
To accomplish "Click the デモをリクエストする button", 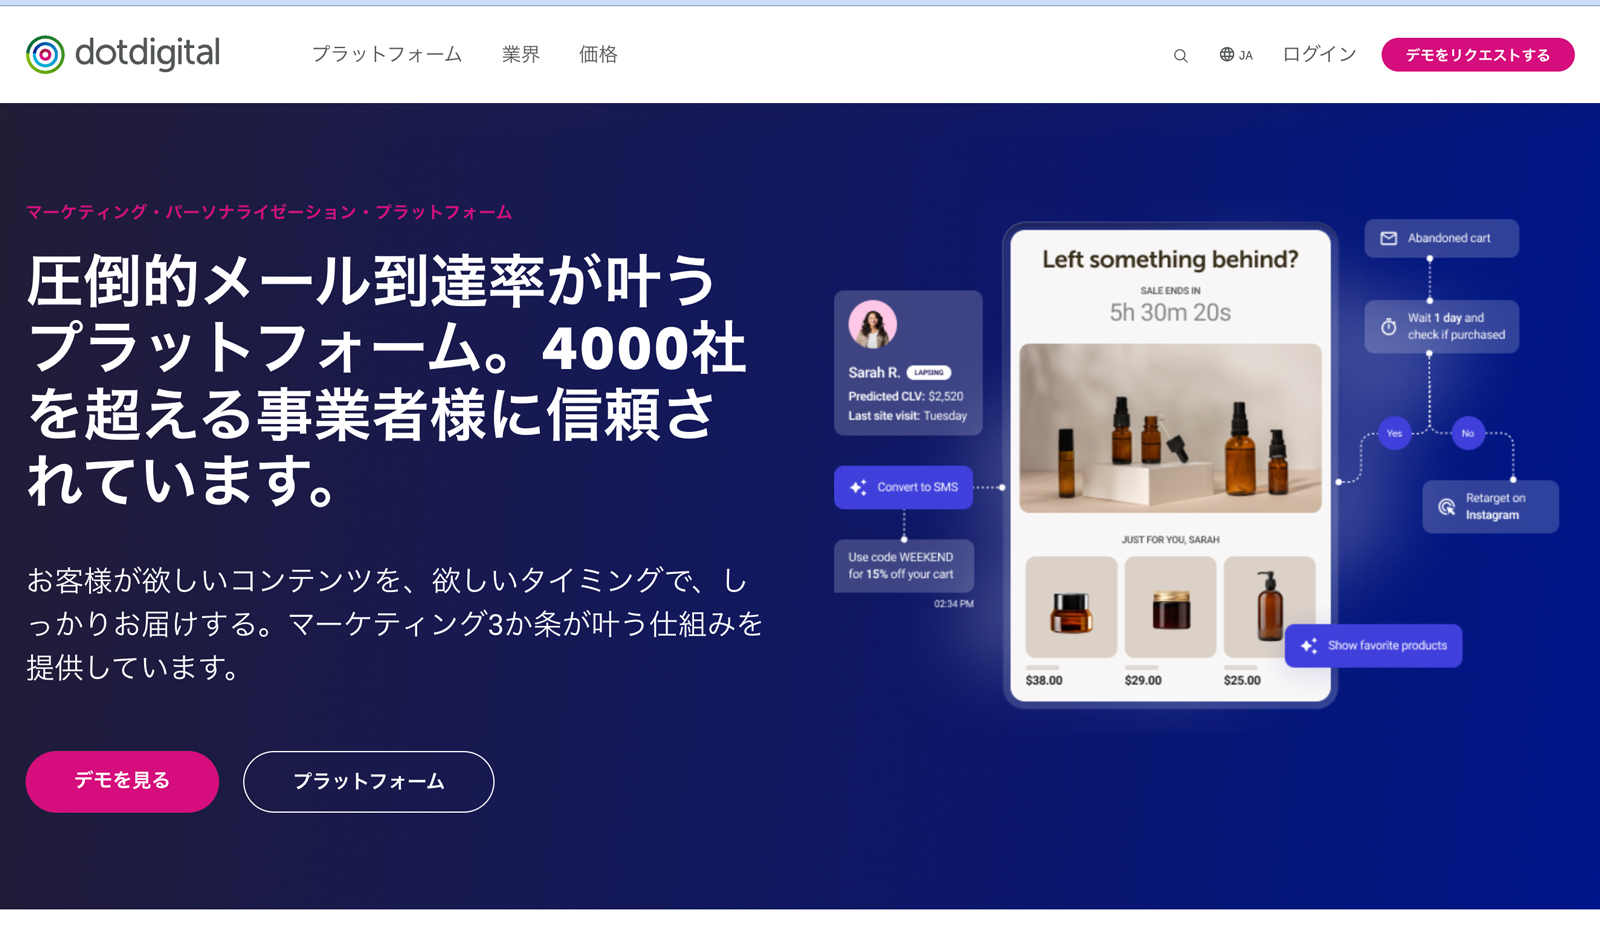I will pos(1477,55).
